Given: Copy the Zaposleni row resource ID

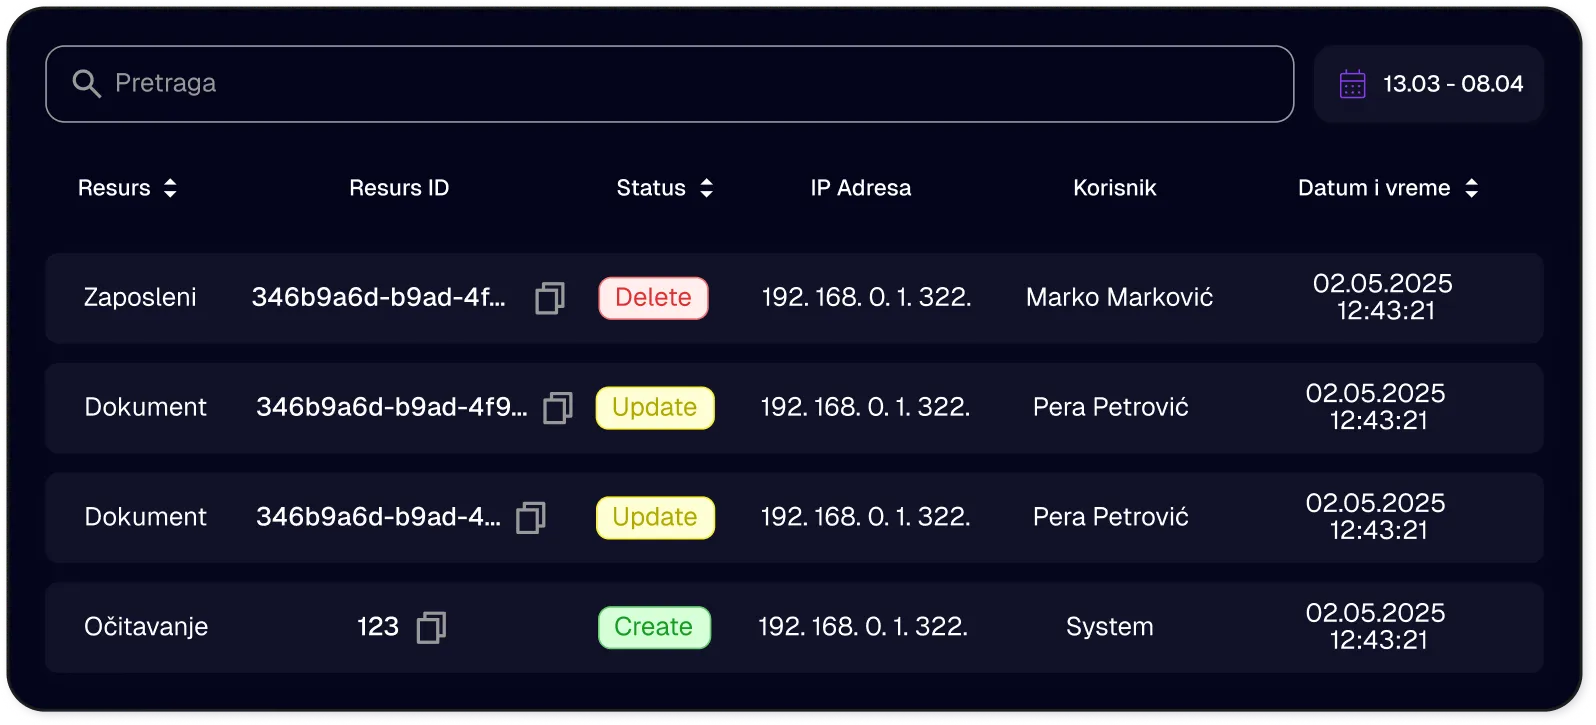Looking at the screenshot, I should (549, 298).
